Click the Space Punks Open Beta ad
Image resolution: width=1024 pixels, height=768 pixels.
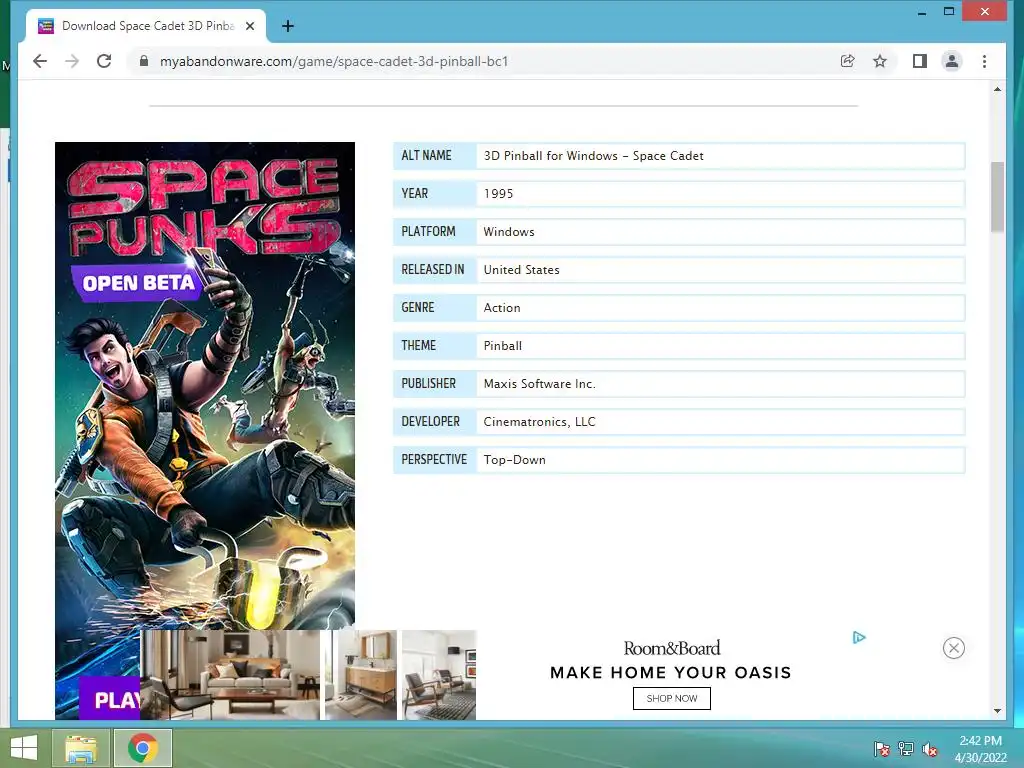tap(205, 385)
